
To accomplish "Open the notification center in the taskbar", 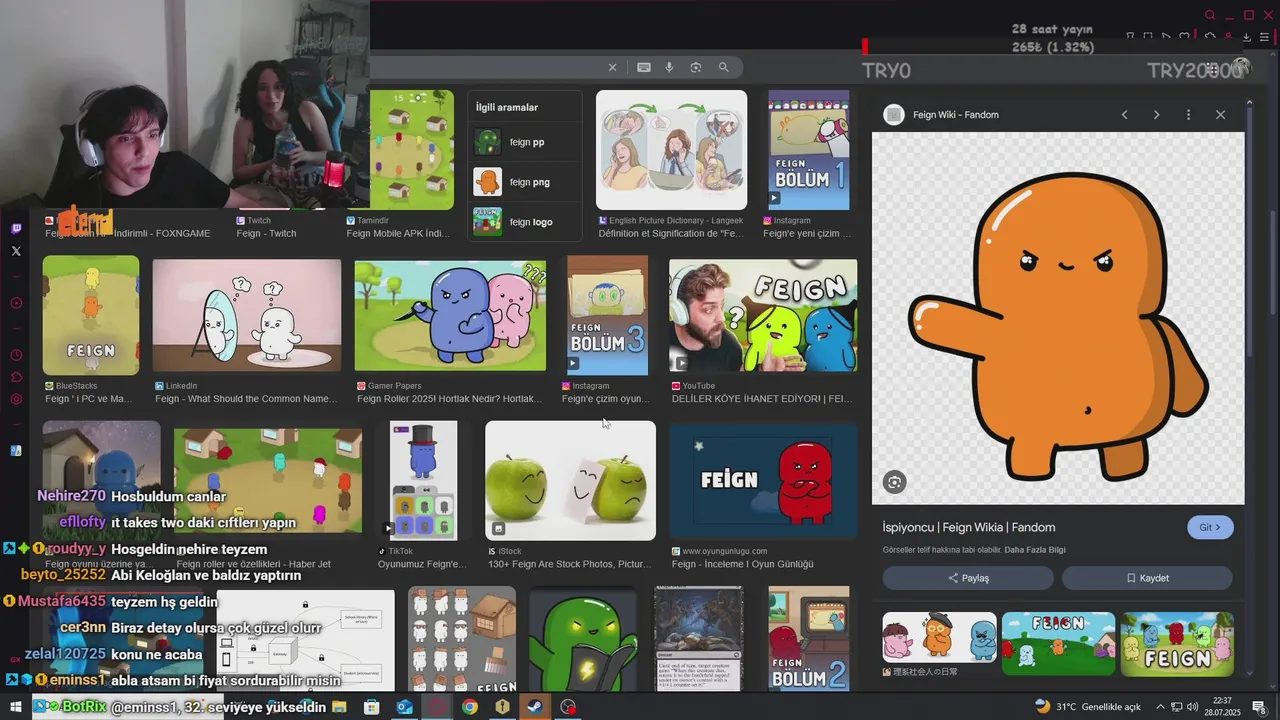I will [x=1259, y=707].
